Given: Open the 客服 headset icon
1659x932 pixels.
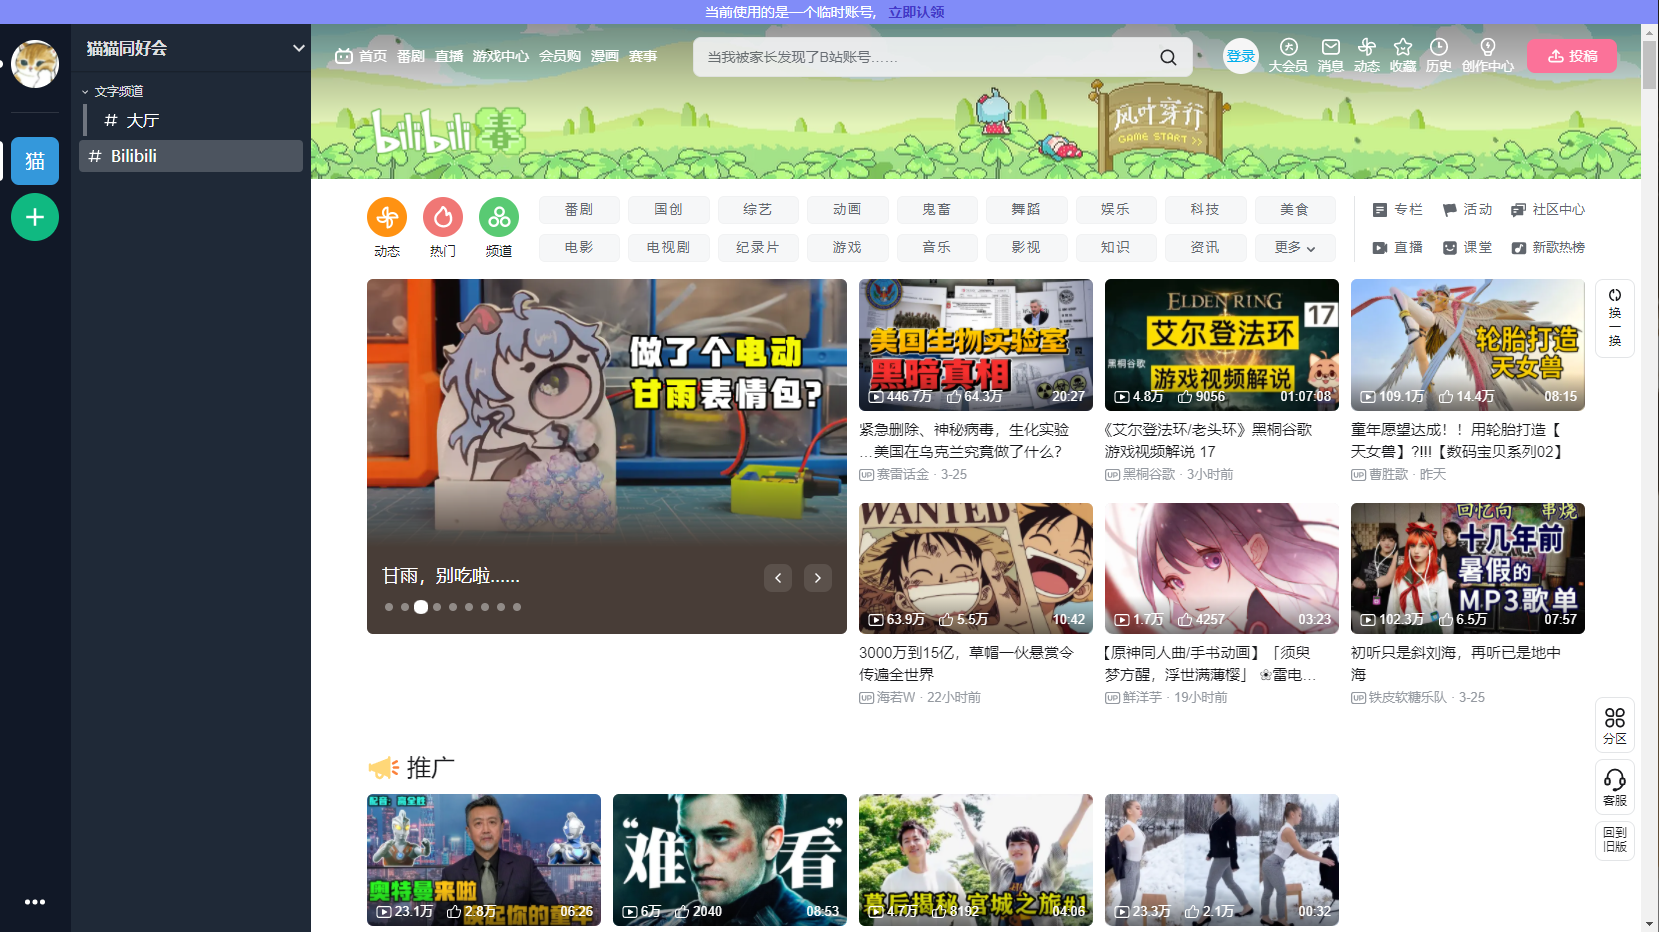Looking at the screenshot, I should pyautogui.click(x=1615, y=786).
